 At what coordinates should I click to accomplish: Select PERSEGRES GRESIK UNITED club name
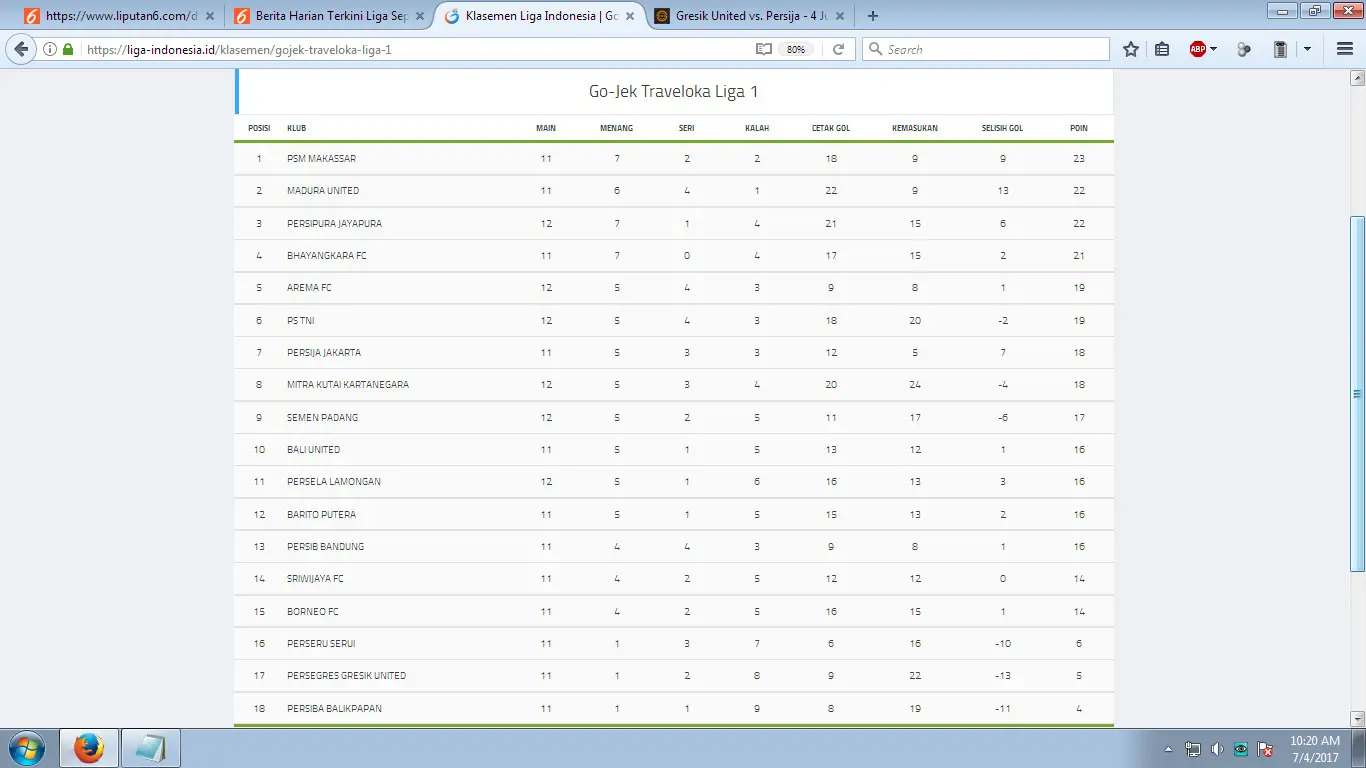point(347,675)
